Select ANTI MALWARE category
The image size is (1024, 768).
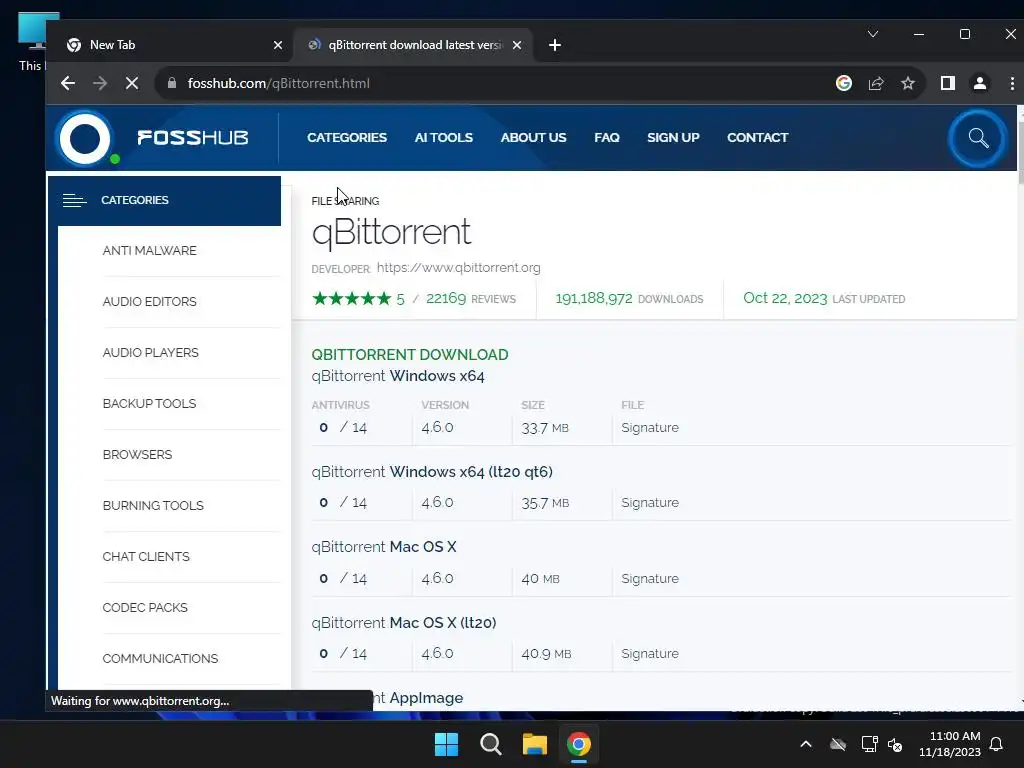click(150, 251)
